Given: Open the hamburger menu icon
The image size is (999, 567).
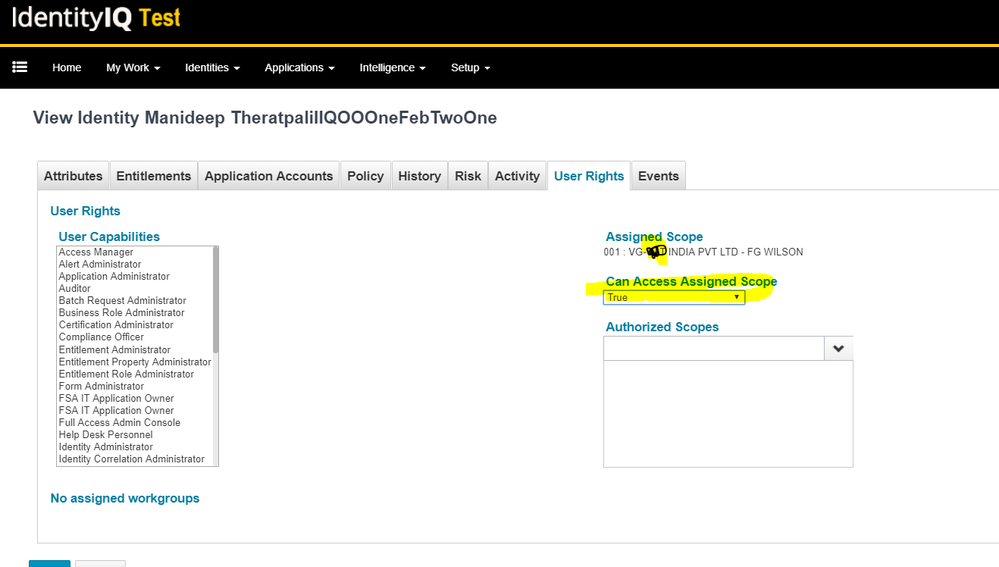Looking at the screenshot, I should 19,67.
